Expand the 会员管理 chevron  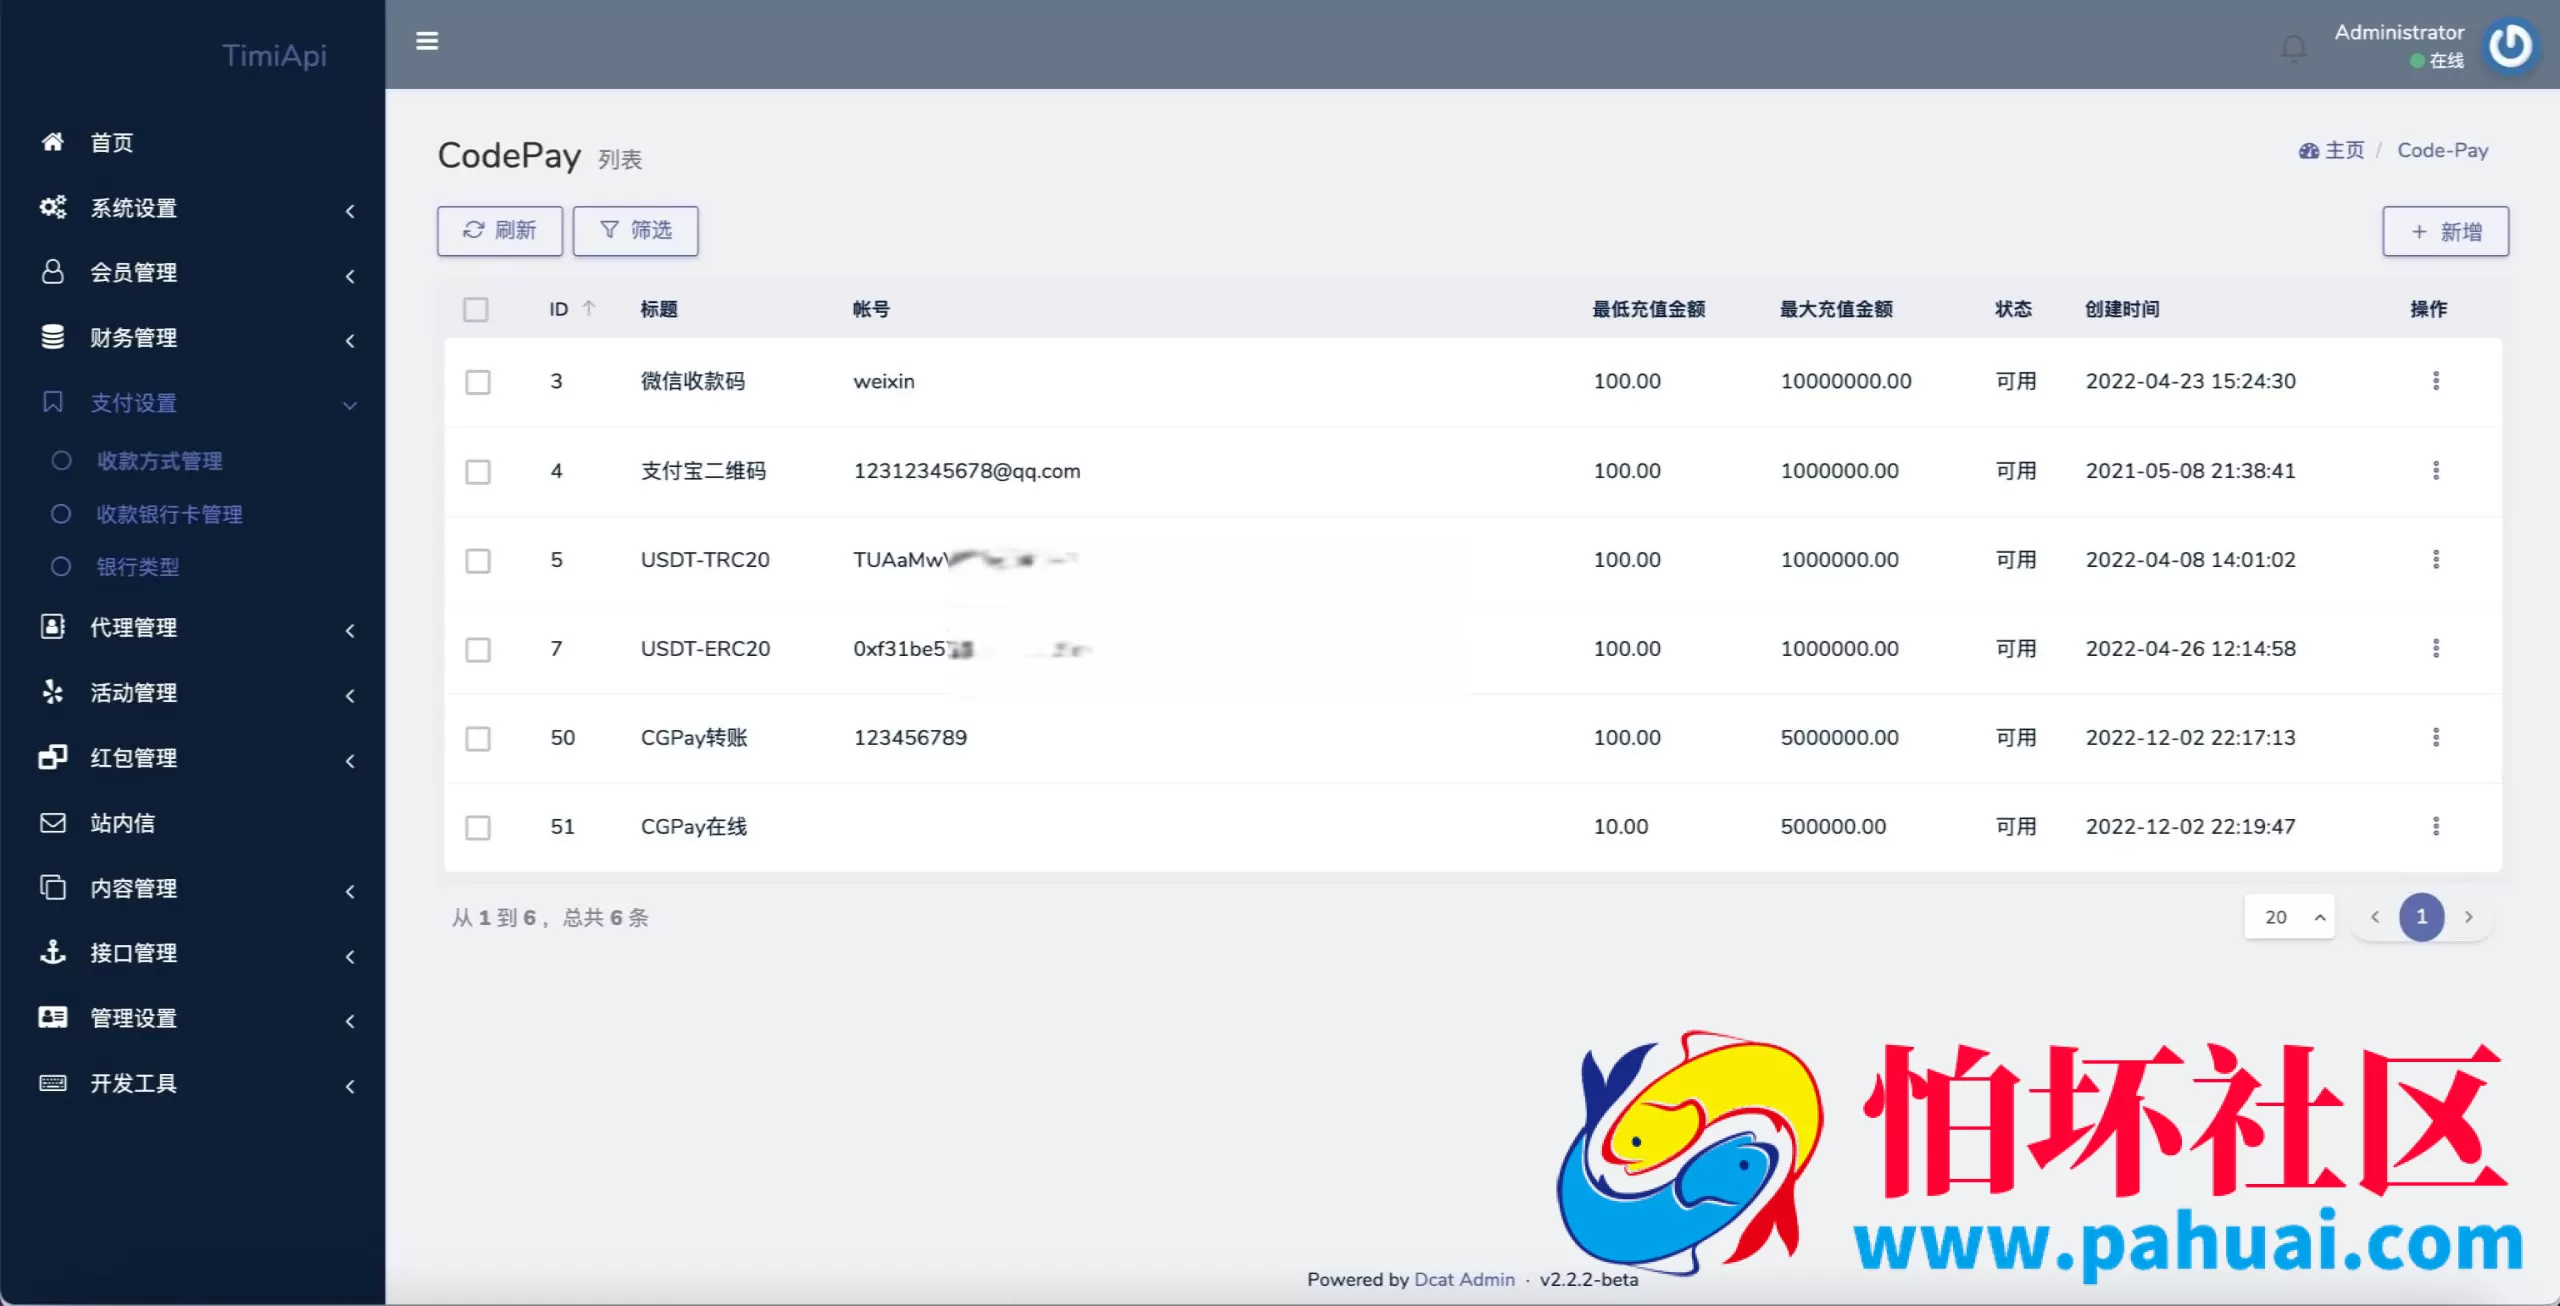(x=350, y=275)
